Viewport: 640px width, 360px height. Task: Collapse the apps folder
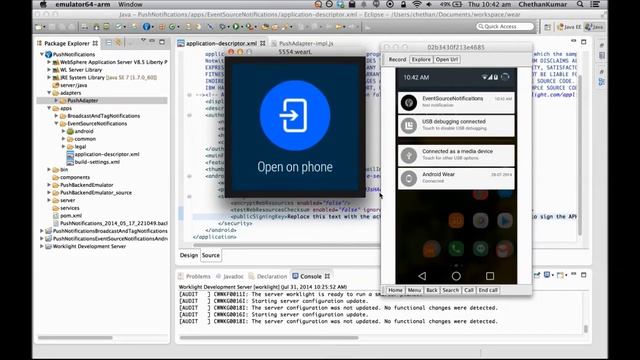49,108
